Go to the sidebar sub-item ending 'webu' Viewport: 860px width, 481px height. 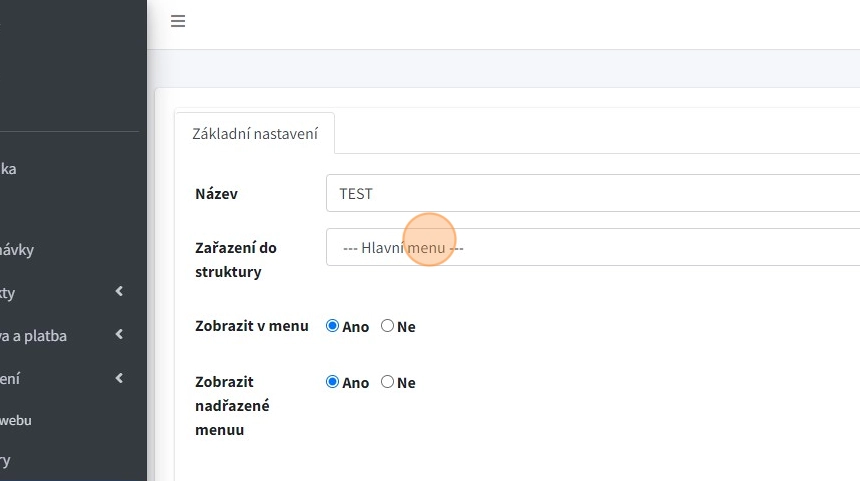click(x=15, y=420)
